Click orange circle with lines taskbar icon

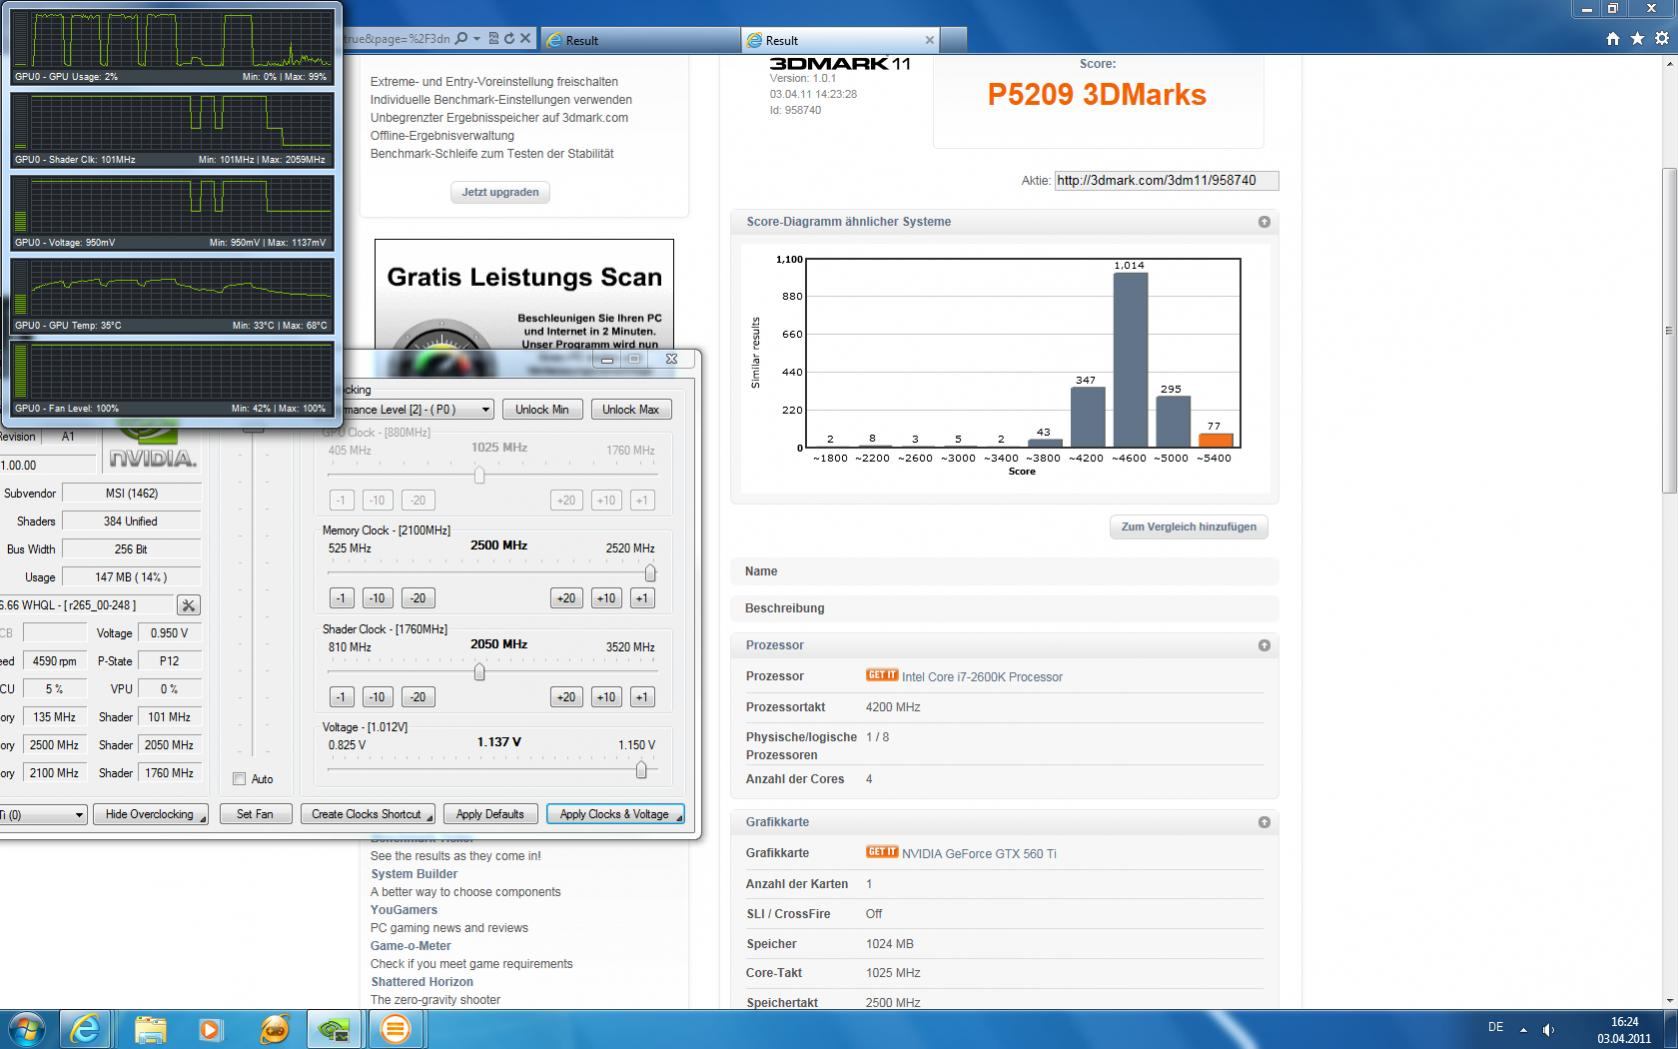coord(395,1028)
